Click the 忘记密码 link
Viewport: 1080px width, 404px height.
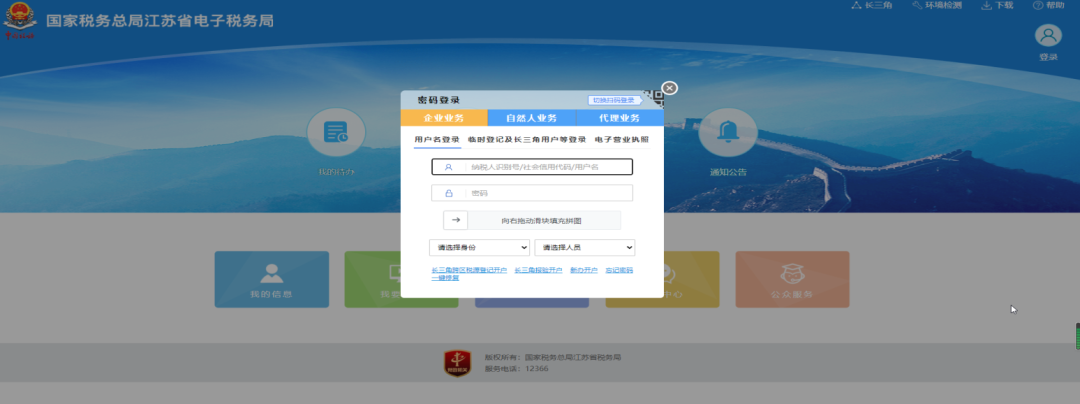(619, 270)
